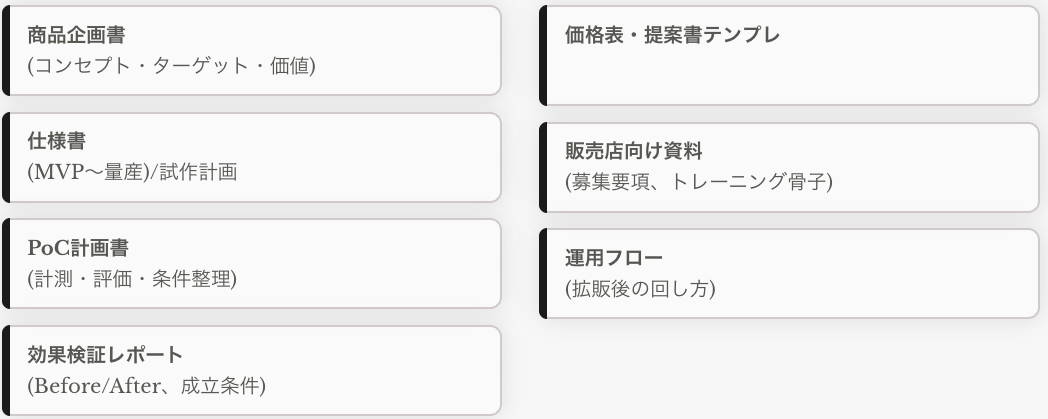Select the 価格表・提案書テンプレ card title
This screenshot has width=1048, height=419.
(672, 36)
